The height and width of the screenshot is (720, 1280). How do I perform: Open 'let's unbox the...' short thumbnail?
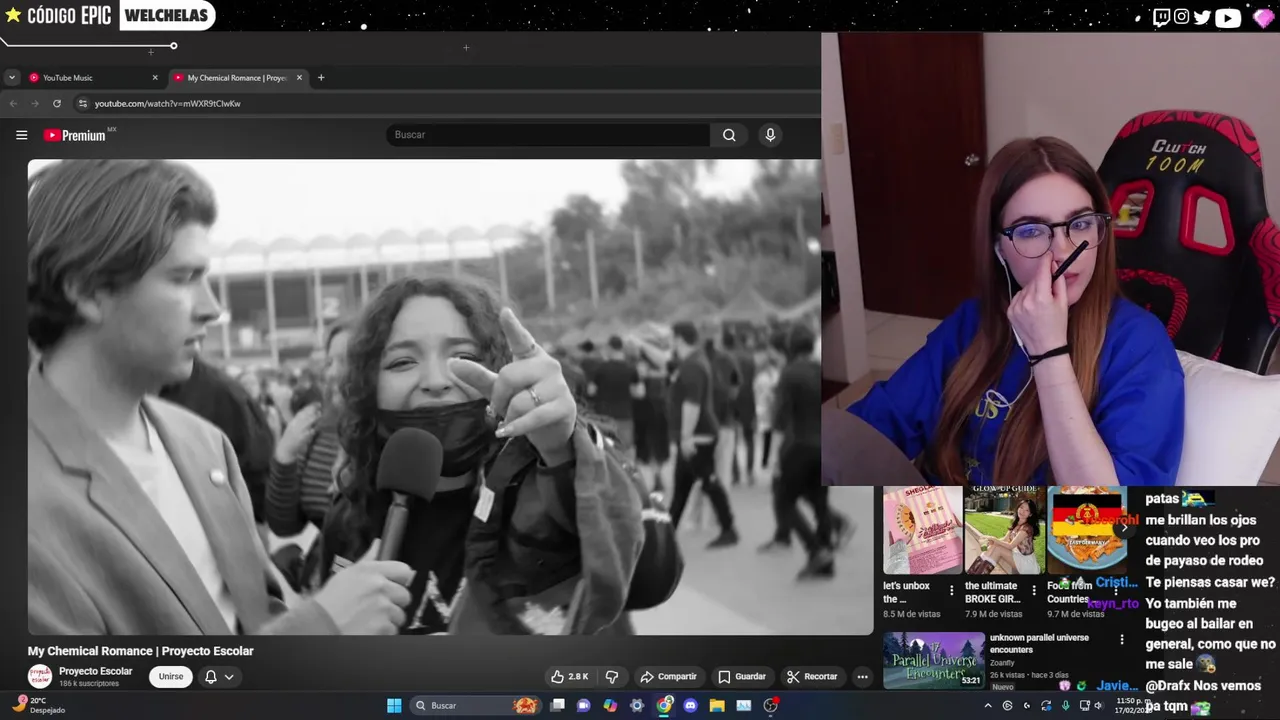[x=922, y=530]
